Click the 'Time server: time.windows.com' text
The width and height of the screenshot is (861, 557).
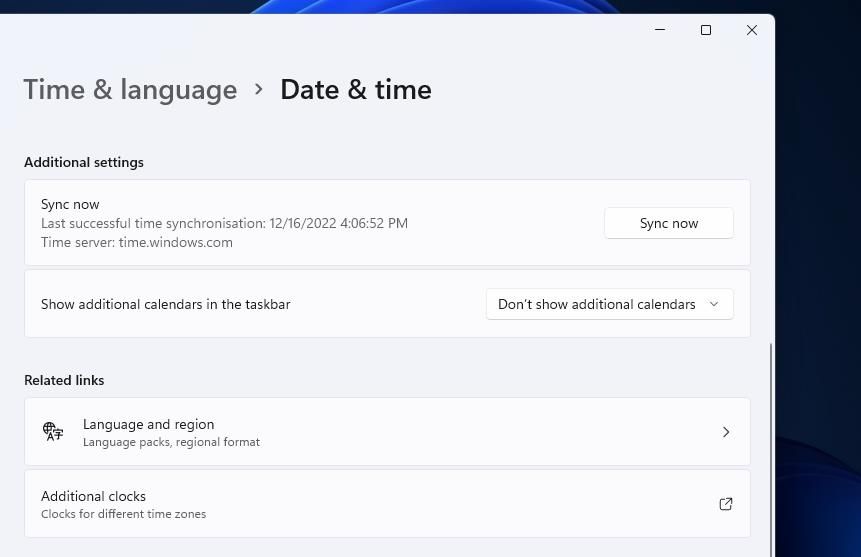[x=137, y=242]
